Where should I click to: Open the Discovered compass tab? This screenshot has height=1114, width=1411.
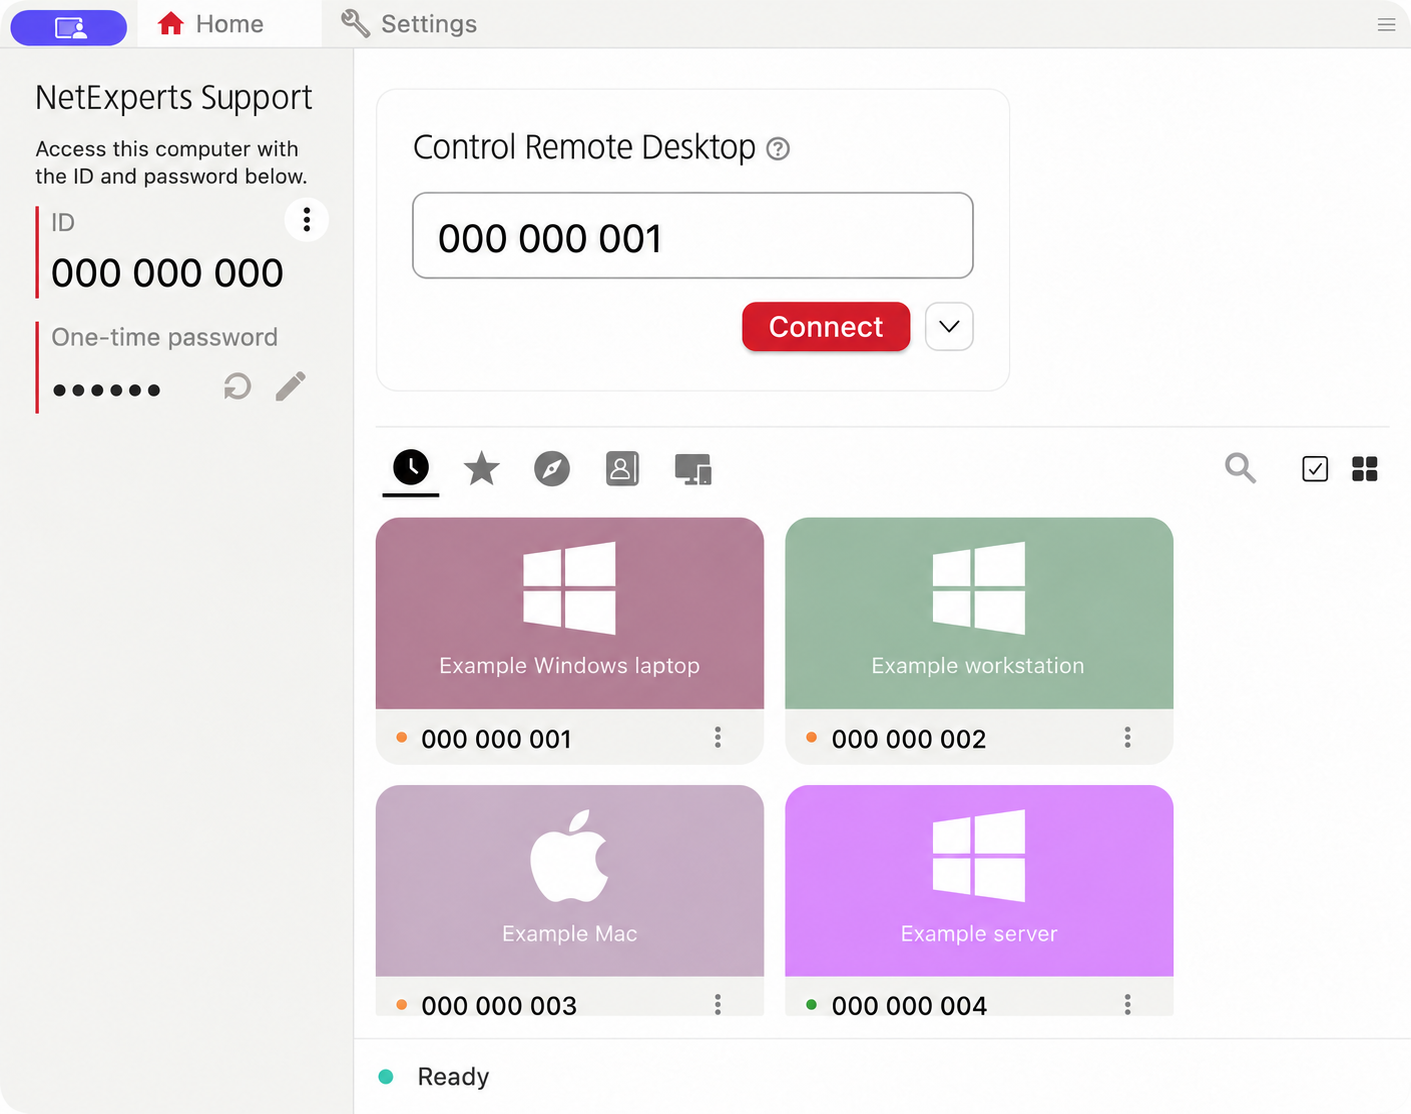click(552, 468)
